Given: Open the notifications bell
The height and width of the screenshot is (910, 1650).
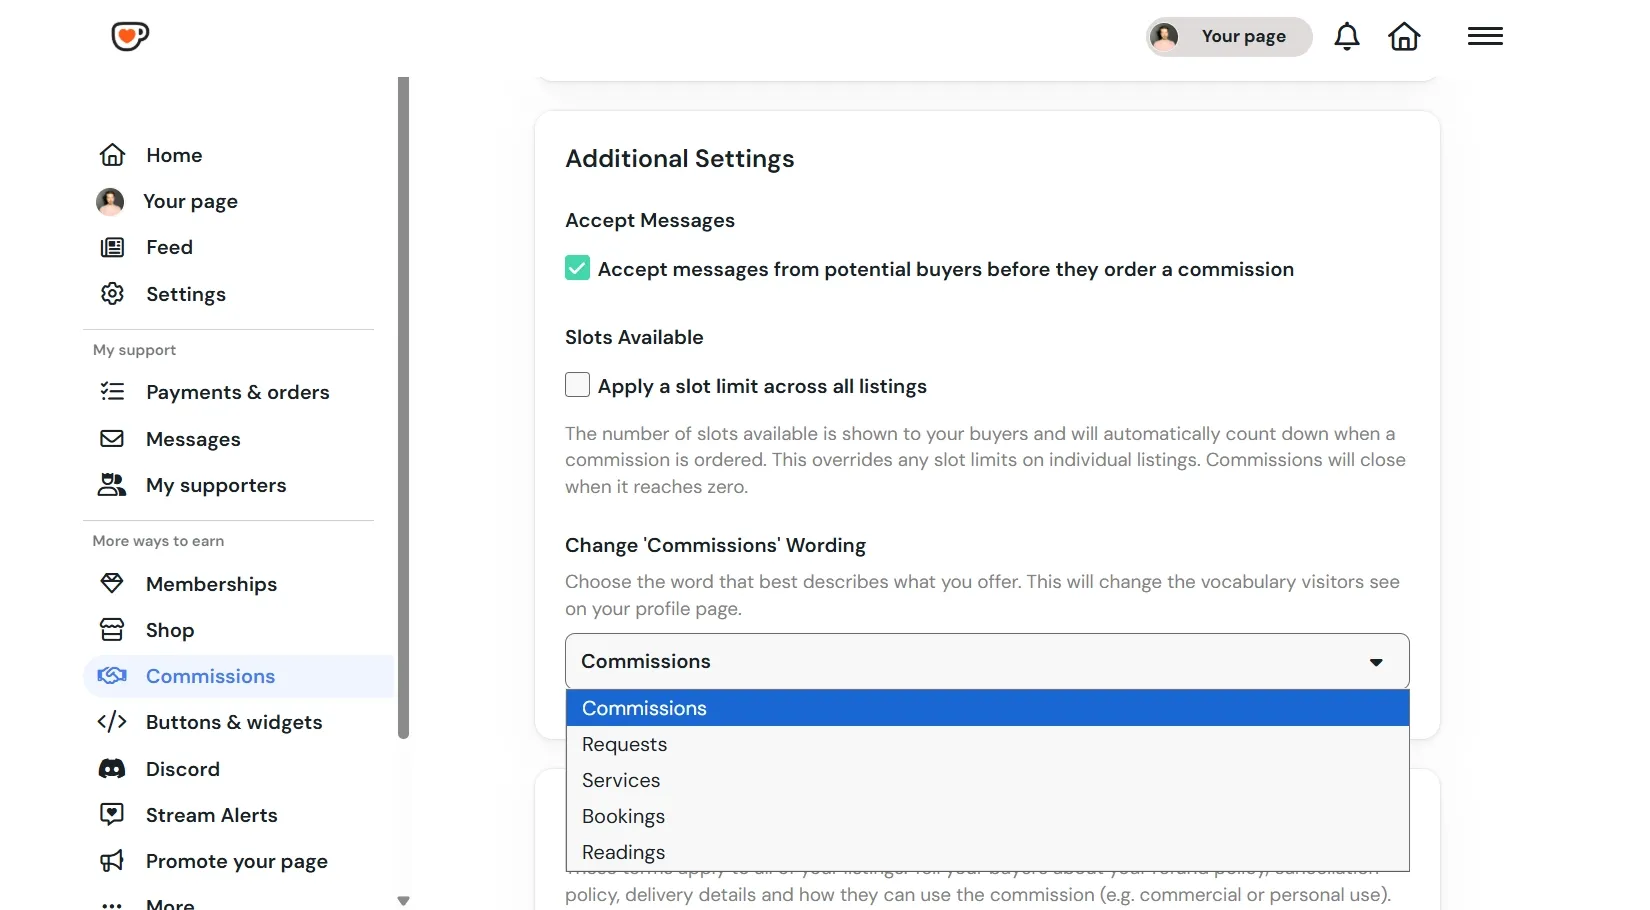Looking at the screenshot, I should 1347,37.
